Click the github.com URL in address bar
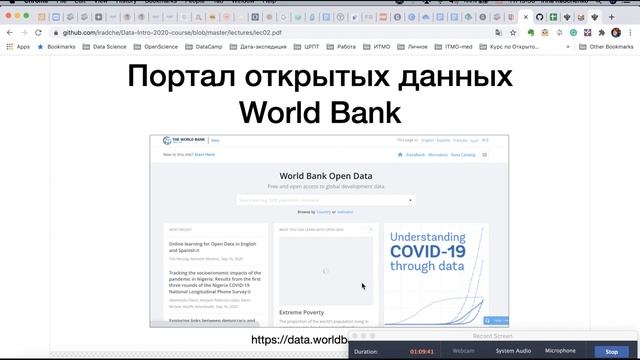The width and height of the screenshot is (640, 360). click(x=172, y=33)
